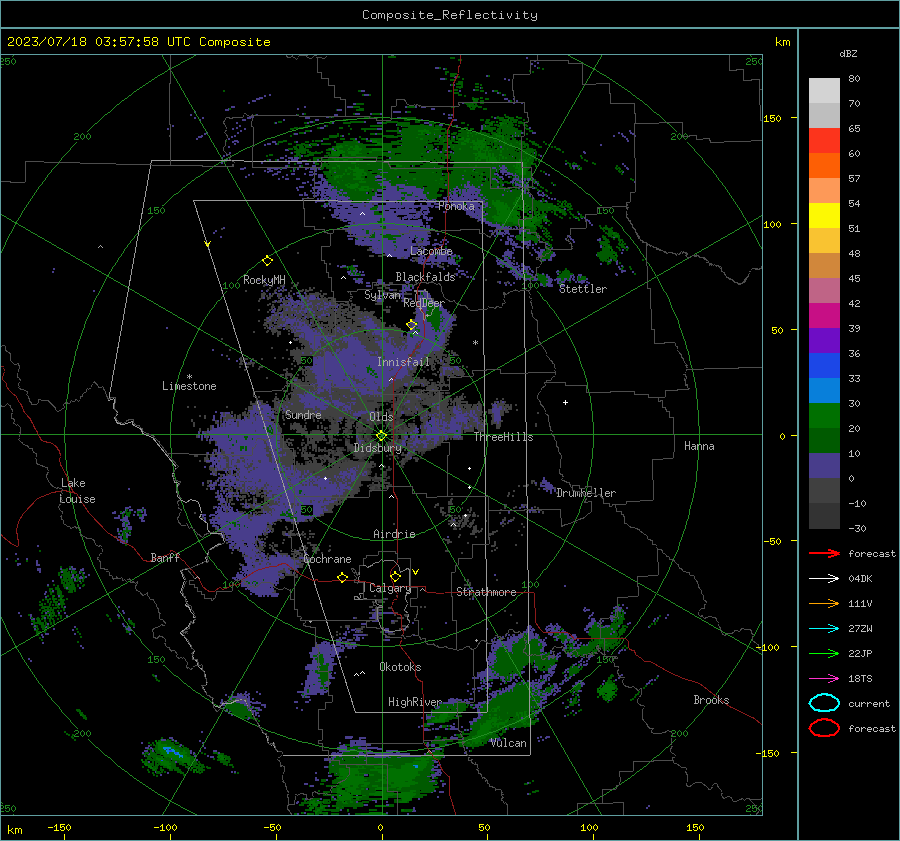The width and height of the screenshot is (900, 841).
Task: Click the 20 dBZ green swatch
Action: click(824, 416)
